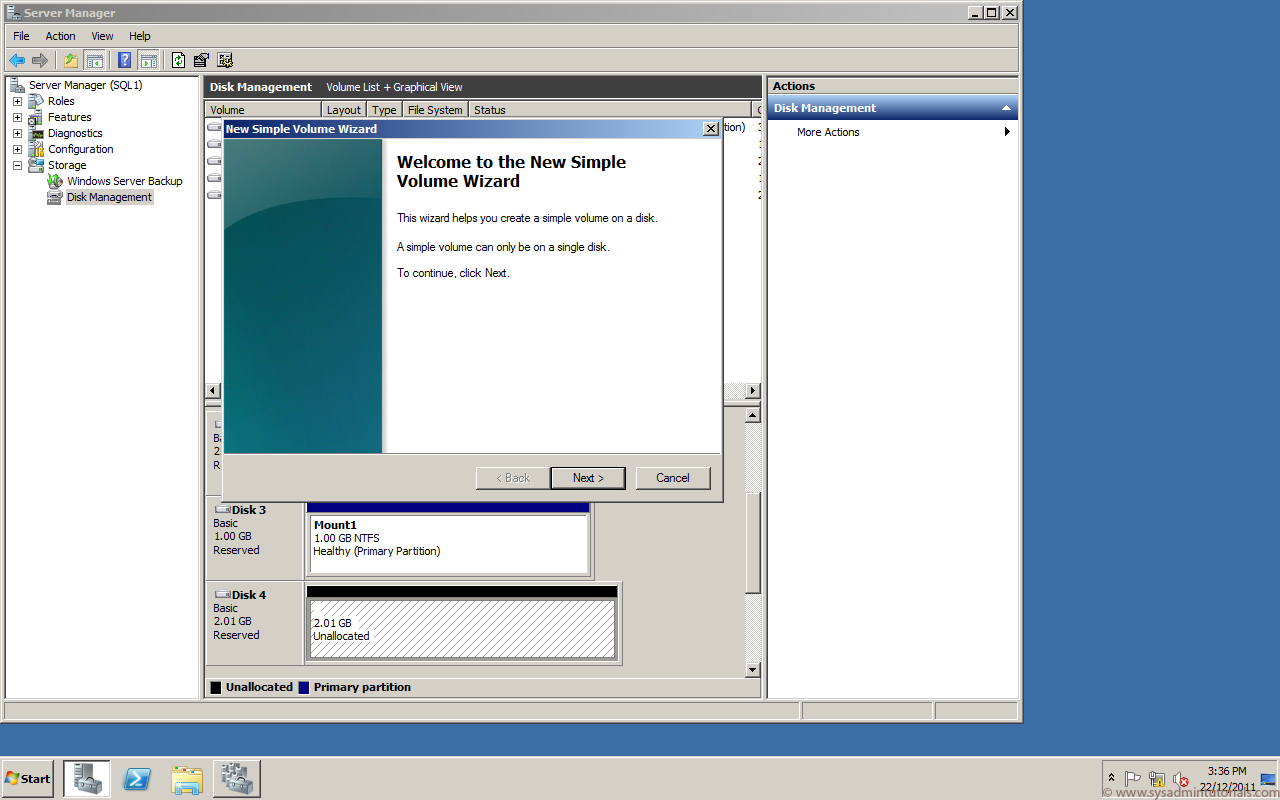Launch PowerShell from the taskbar
The image size is (1280, 800).
(x=137, y=778)
